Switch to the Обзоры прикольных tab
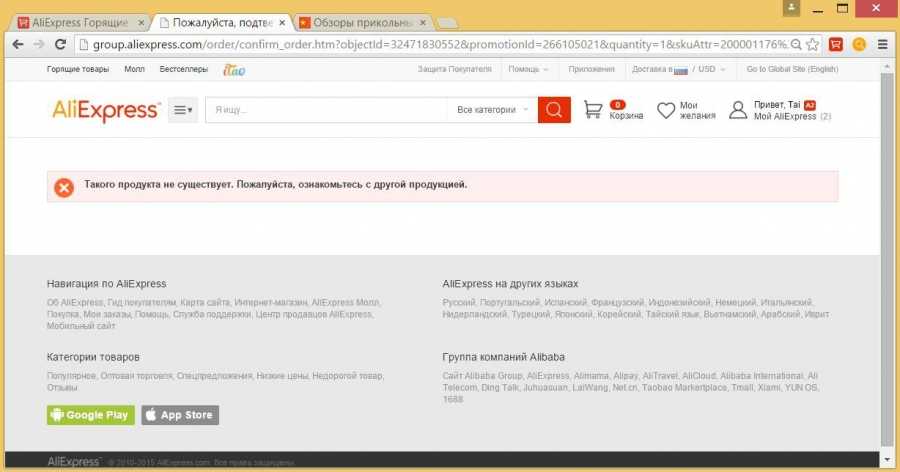The height and width of the screenshot is (472, 900). (361, 21)
